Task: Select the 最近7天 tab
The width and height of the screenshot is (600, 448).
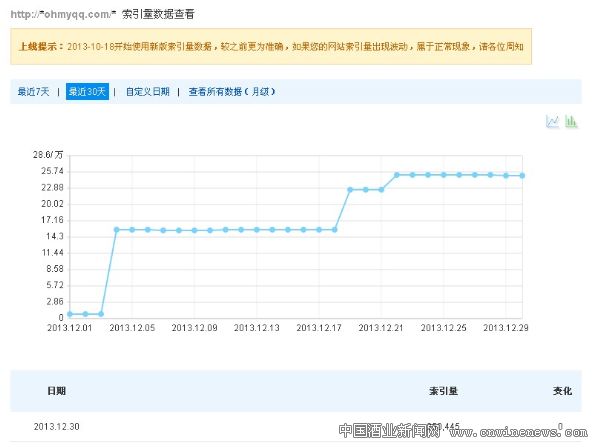Action: [33, 92]
